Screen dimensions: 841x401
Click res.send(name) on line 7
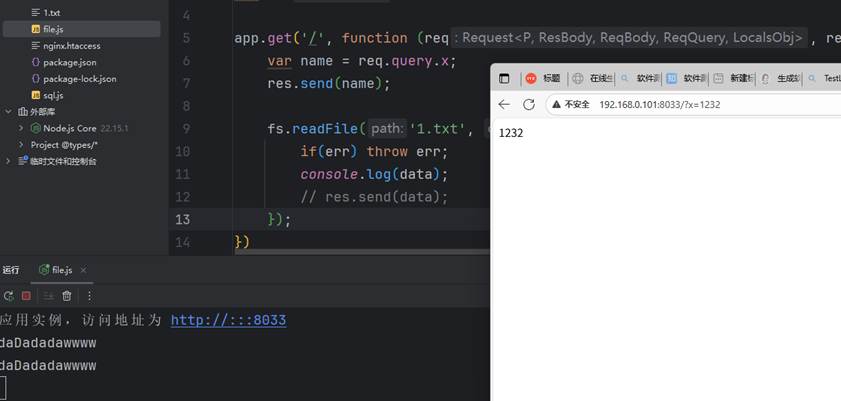[329, 84]
